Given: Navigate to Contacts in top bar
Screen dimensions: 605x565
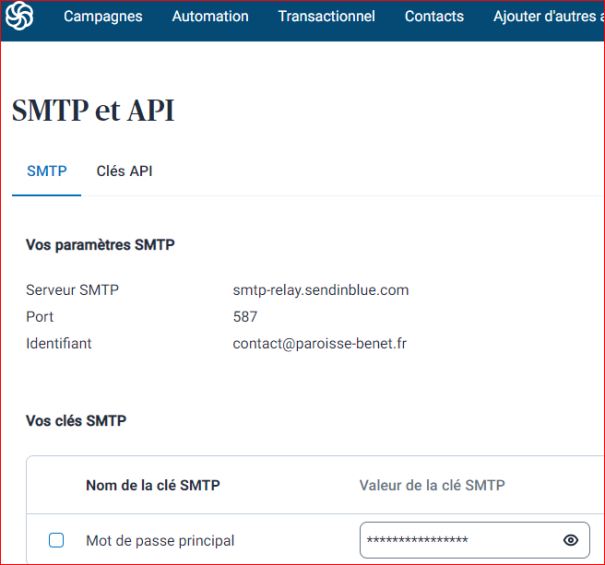Looking at the screenshot, I should 434,17.
